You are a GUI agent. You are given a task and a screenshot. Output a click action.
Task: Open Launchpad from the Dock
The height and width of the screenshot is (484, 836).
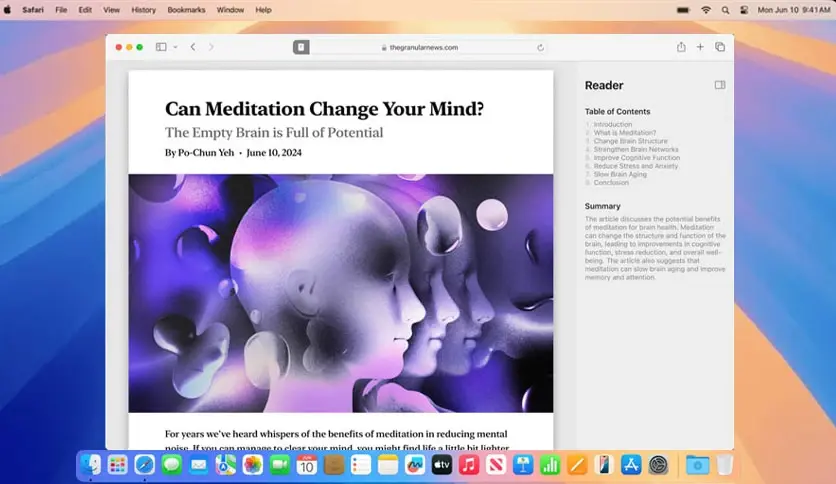(117, 465)
